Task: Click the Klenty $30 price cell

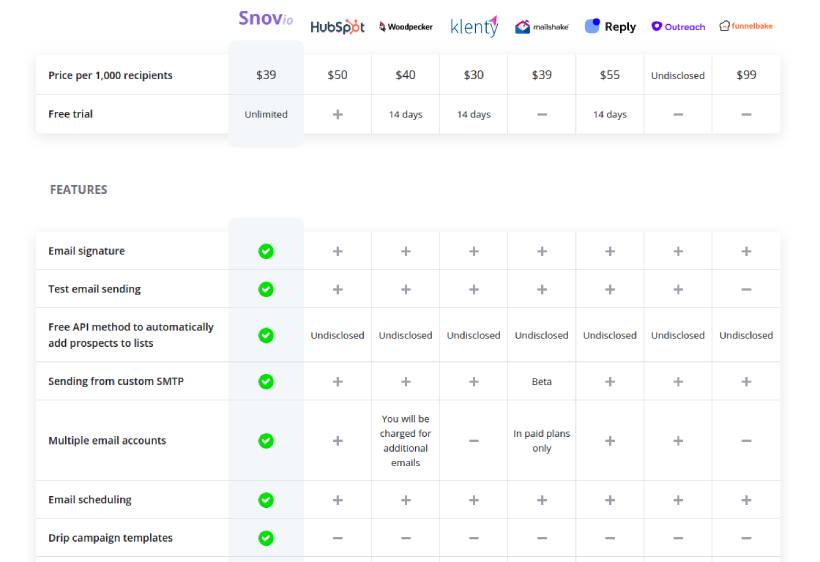Action: (x=474, y=75)
